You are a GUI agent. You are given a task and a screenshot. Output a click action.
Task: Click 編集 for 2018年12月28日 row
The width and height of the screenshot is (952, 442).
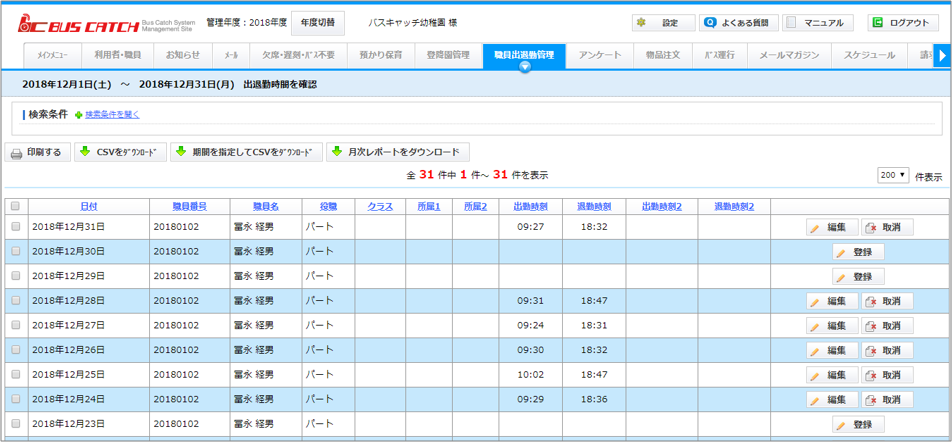[832, 301]
